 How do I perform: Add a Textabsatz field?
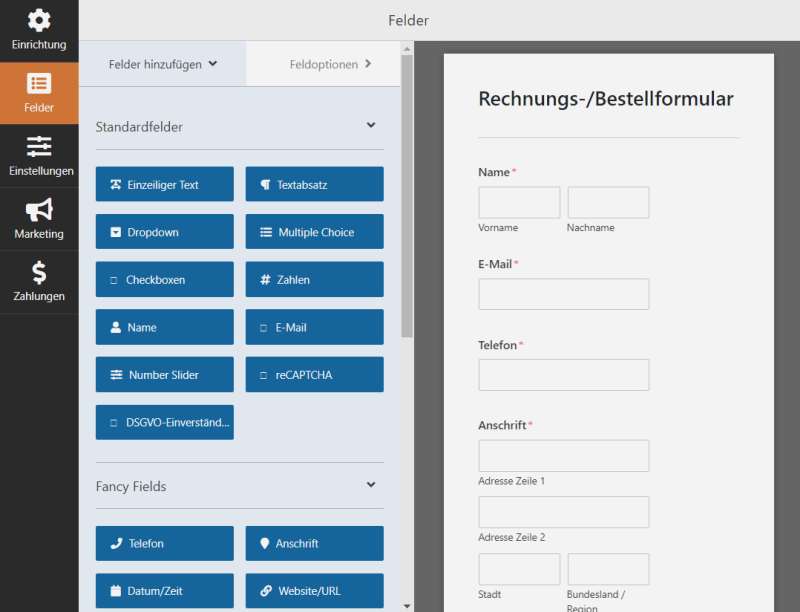(314, 184)
